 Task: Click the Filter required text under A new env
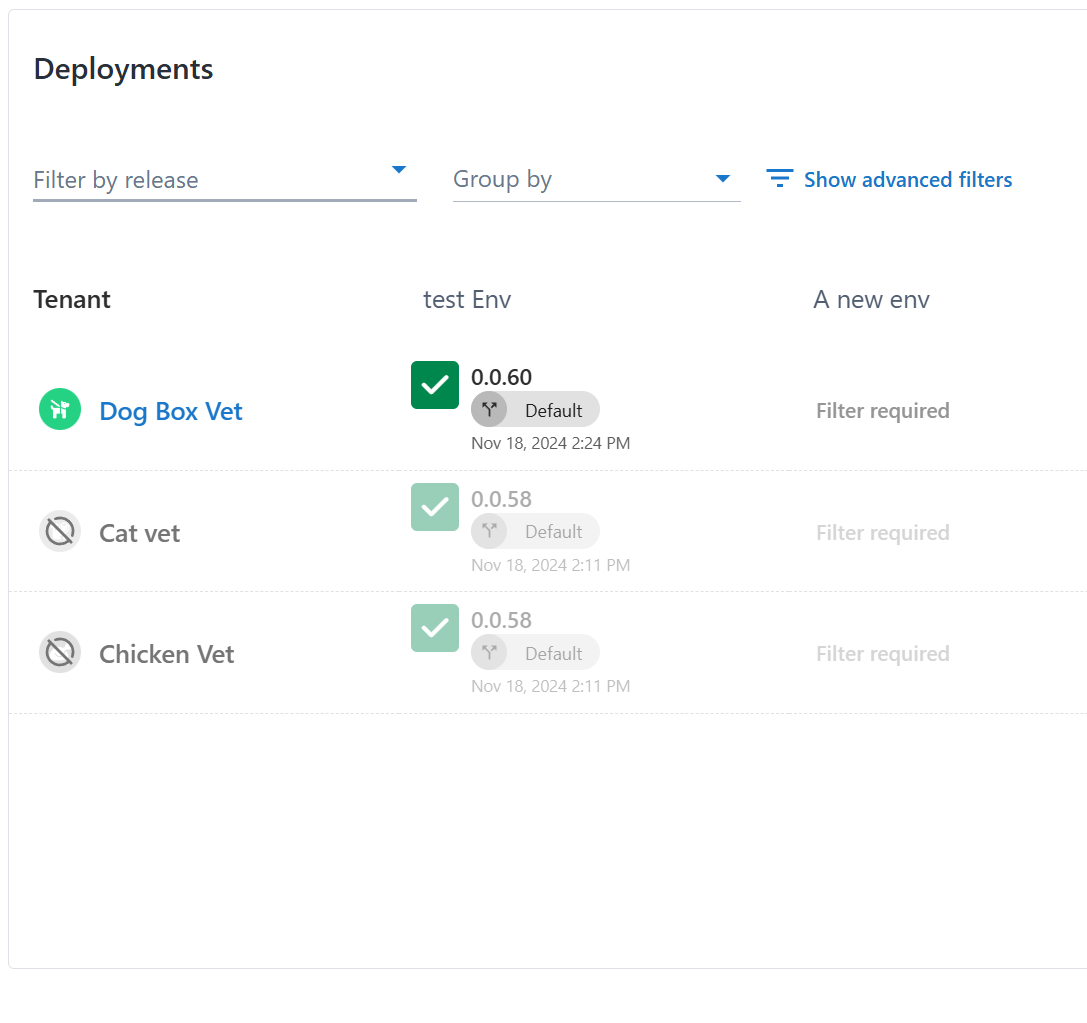coord(882,410)
